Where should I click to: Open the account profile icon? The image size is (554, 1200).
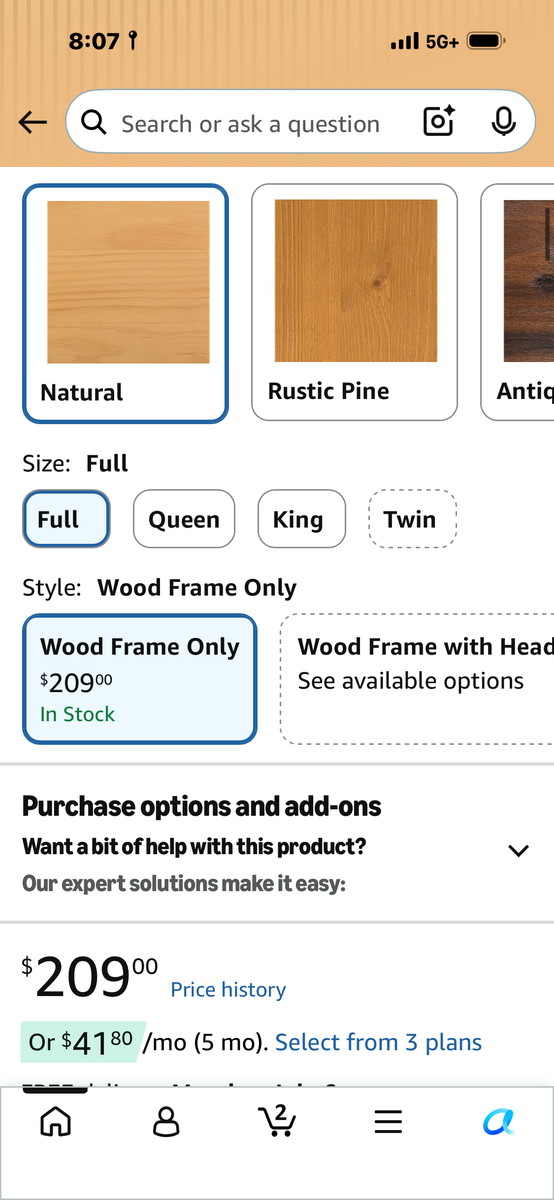click(165, 1121)
